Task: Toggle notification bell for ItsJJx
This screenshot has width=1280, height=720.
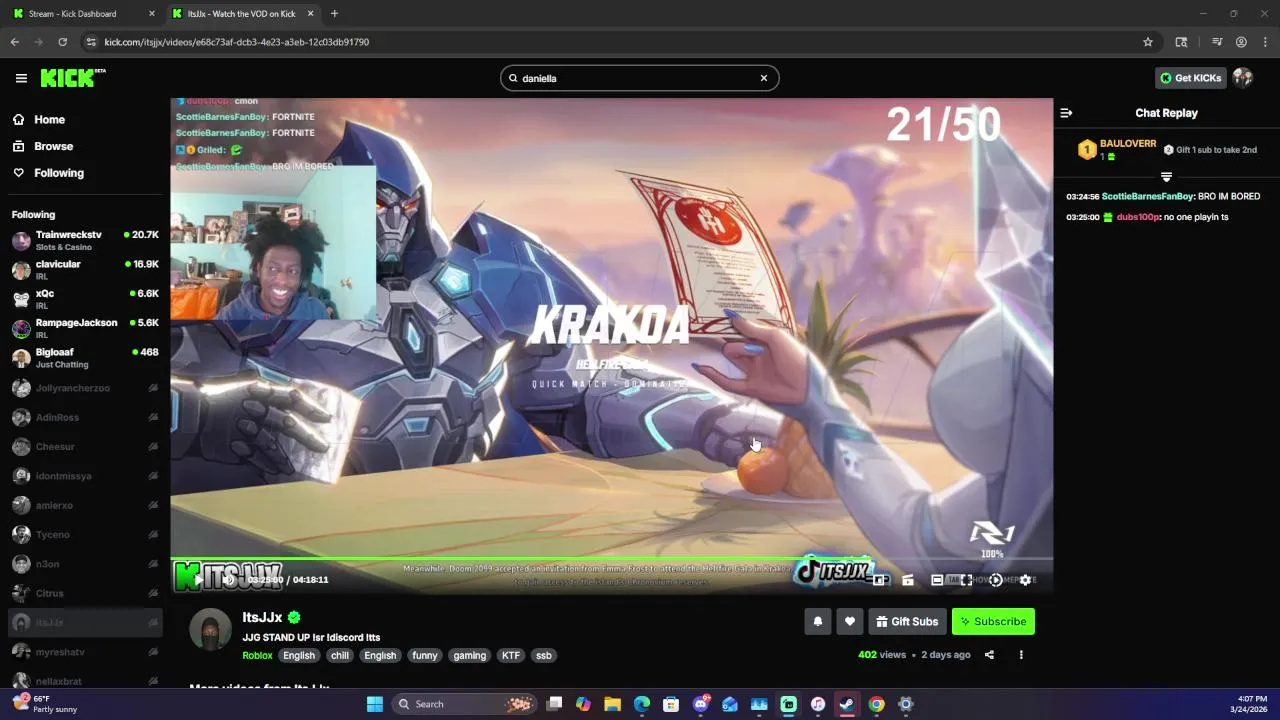Action: click(x=818, y=621)
